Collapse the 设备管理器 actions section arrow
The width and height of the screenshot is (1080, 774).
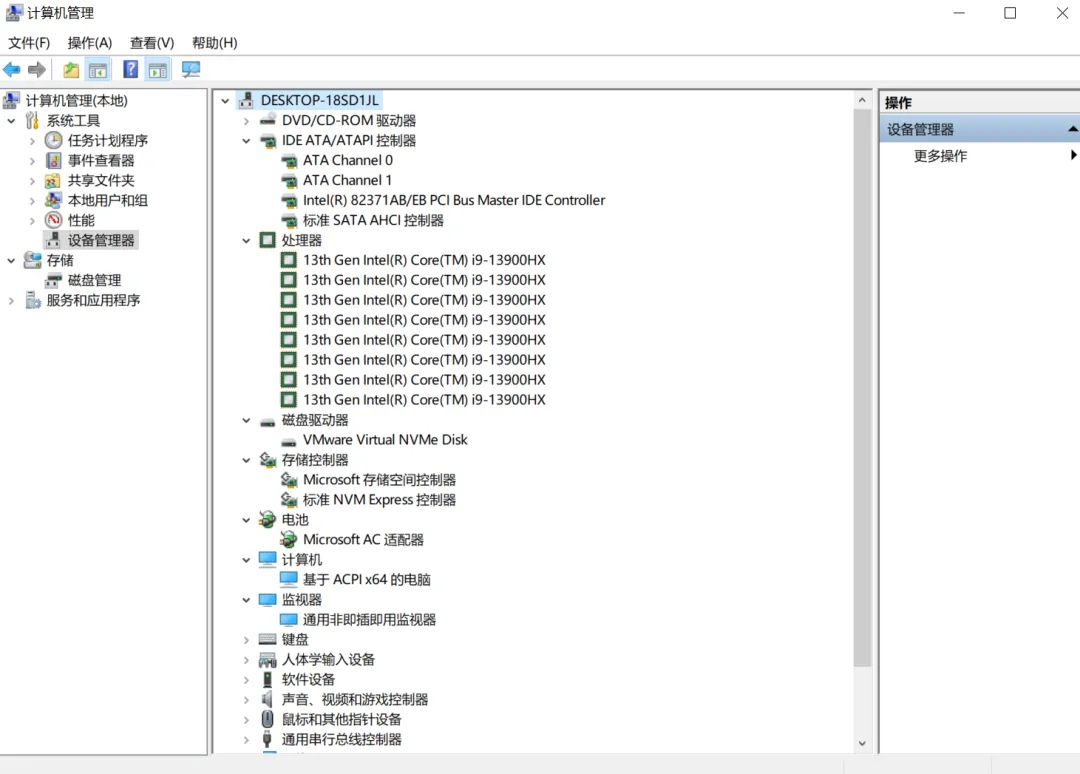[1072, 129]
